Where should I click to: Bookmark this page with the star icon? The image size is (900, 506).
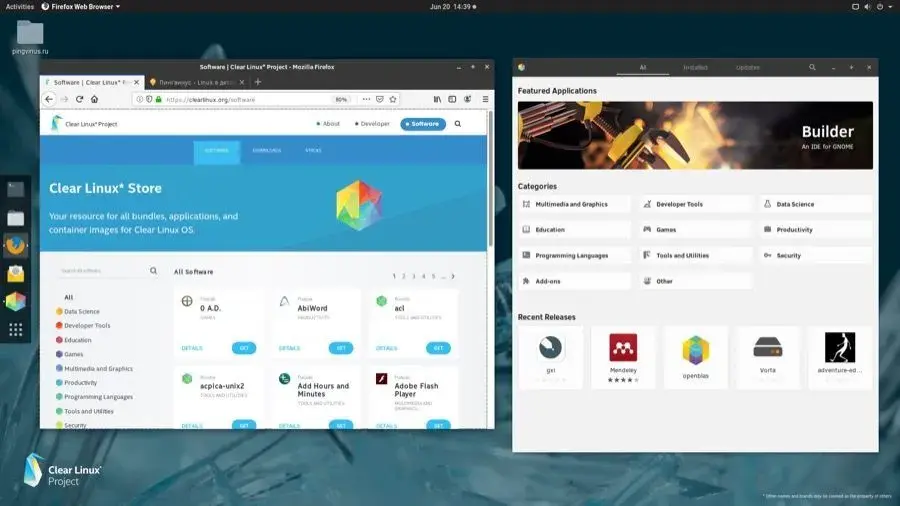tap(393, 99)
